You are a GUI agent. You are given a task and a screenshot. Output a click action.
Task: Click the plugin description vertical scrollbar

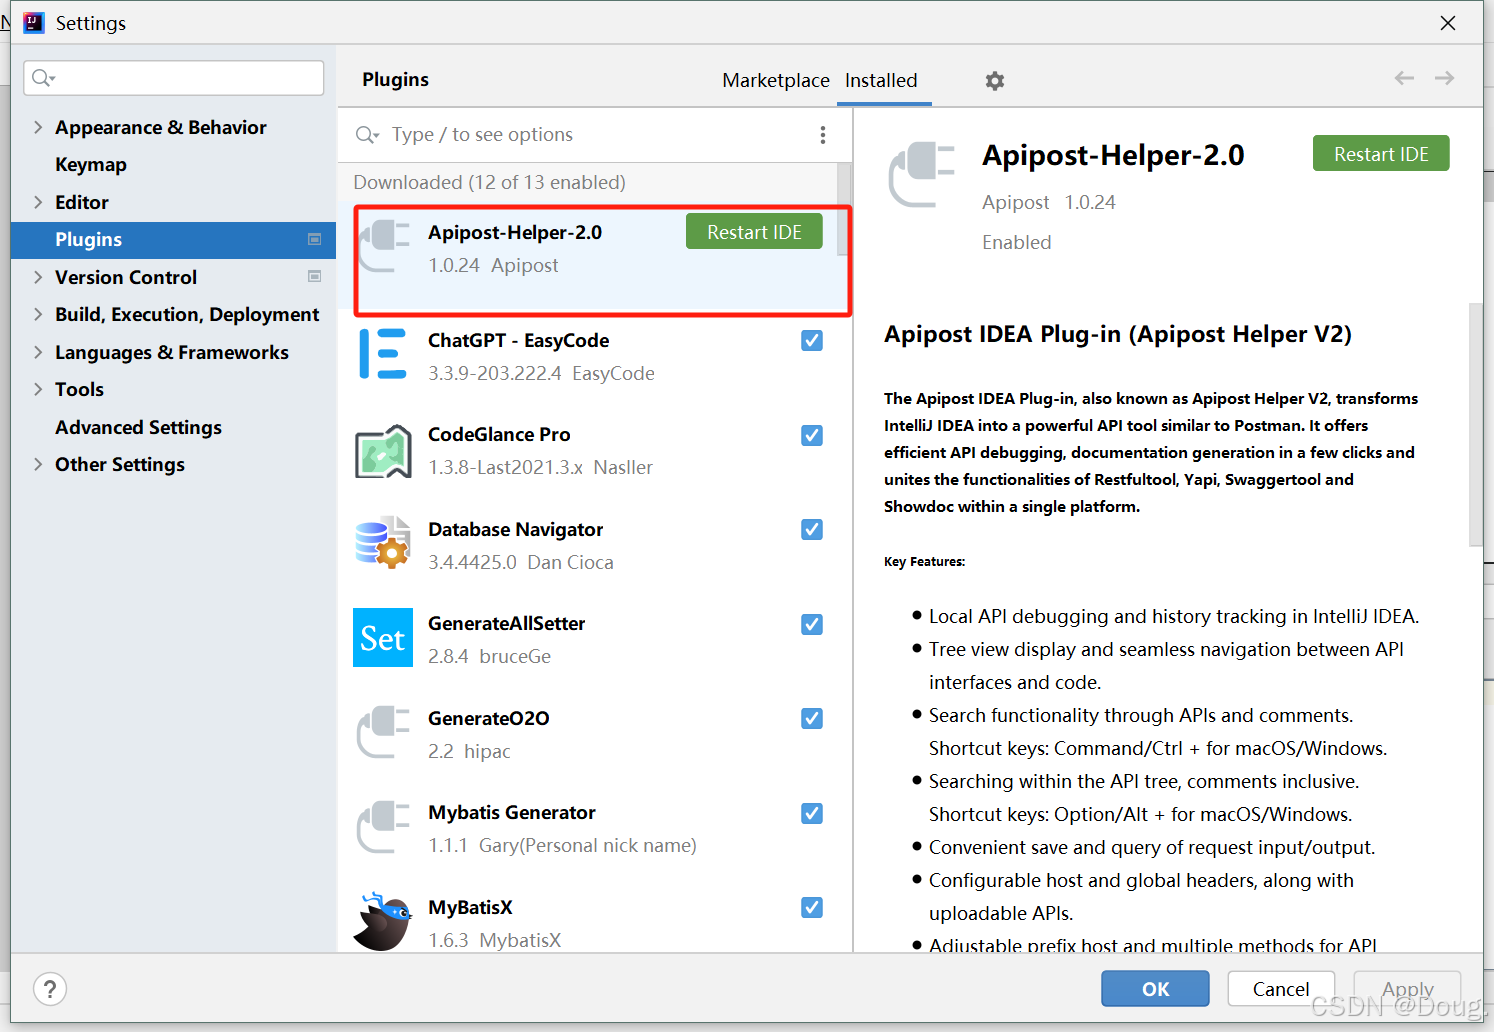coord(1476,425)
